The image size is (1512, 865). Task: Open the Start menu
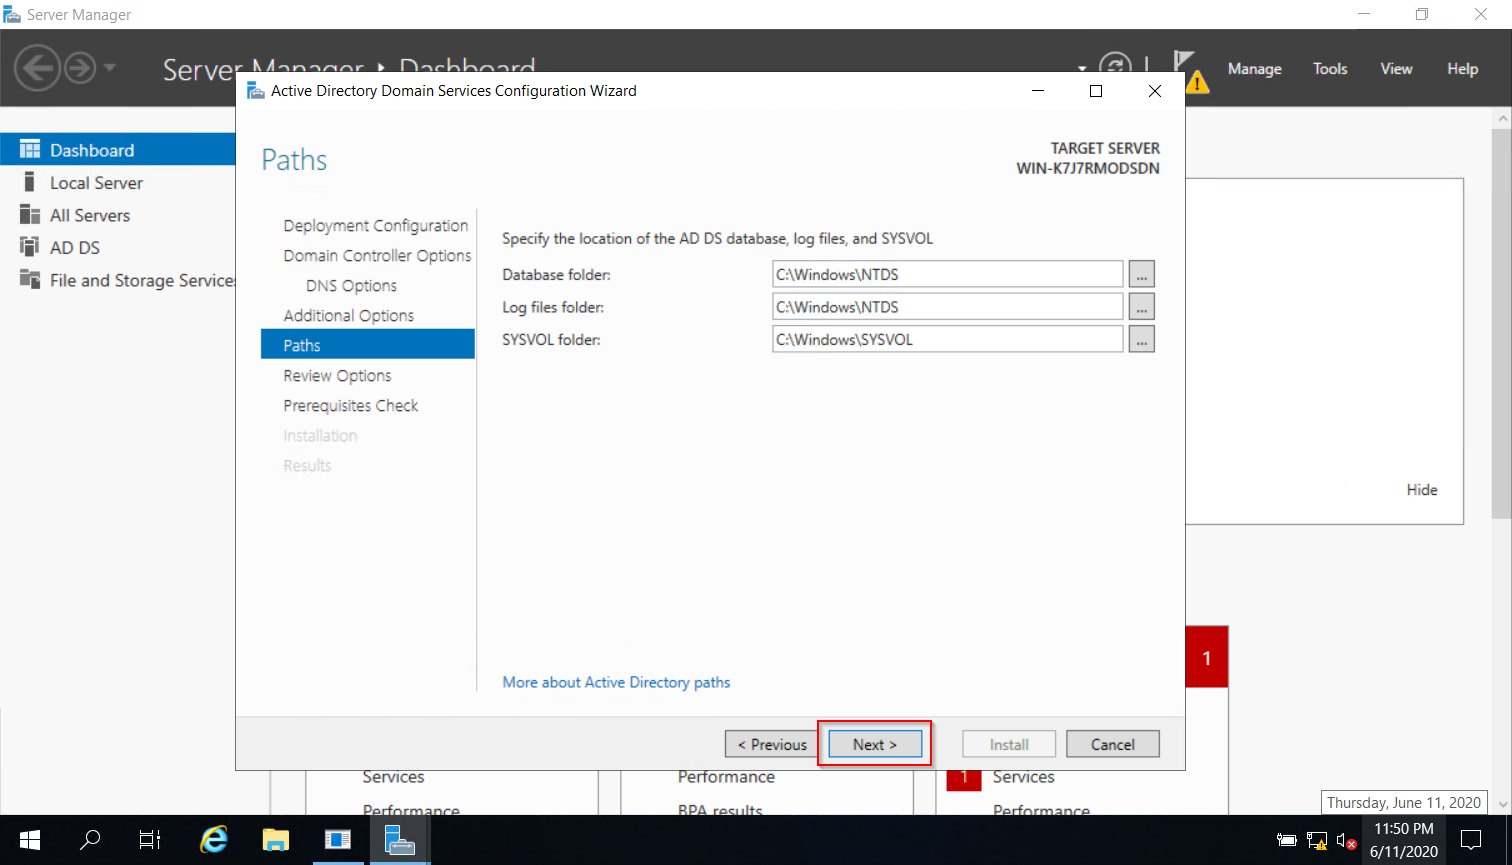click(x=29, y=839)
